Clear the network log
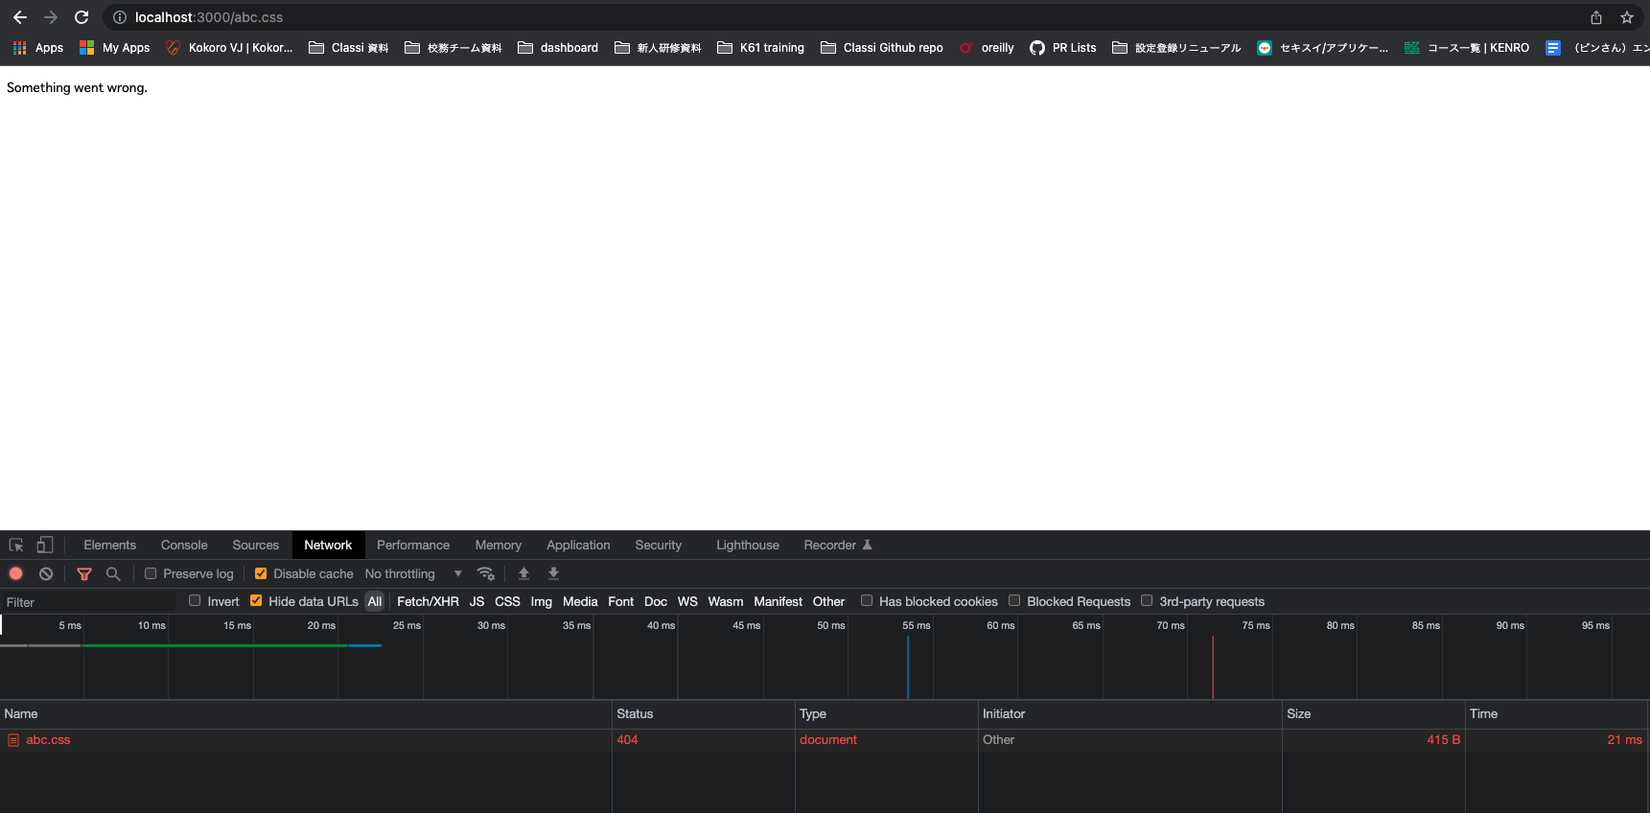Screen dimensions: 1650x813 pos(46,574)
